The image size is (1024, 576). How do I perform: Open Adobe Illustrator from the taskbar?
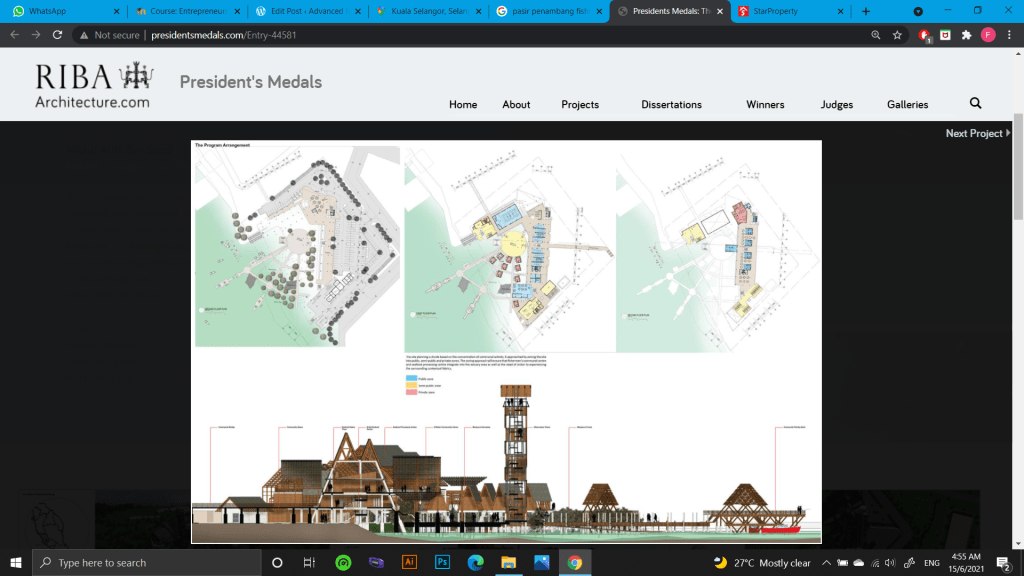click(x=408, y=563)
